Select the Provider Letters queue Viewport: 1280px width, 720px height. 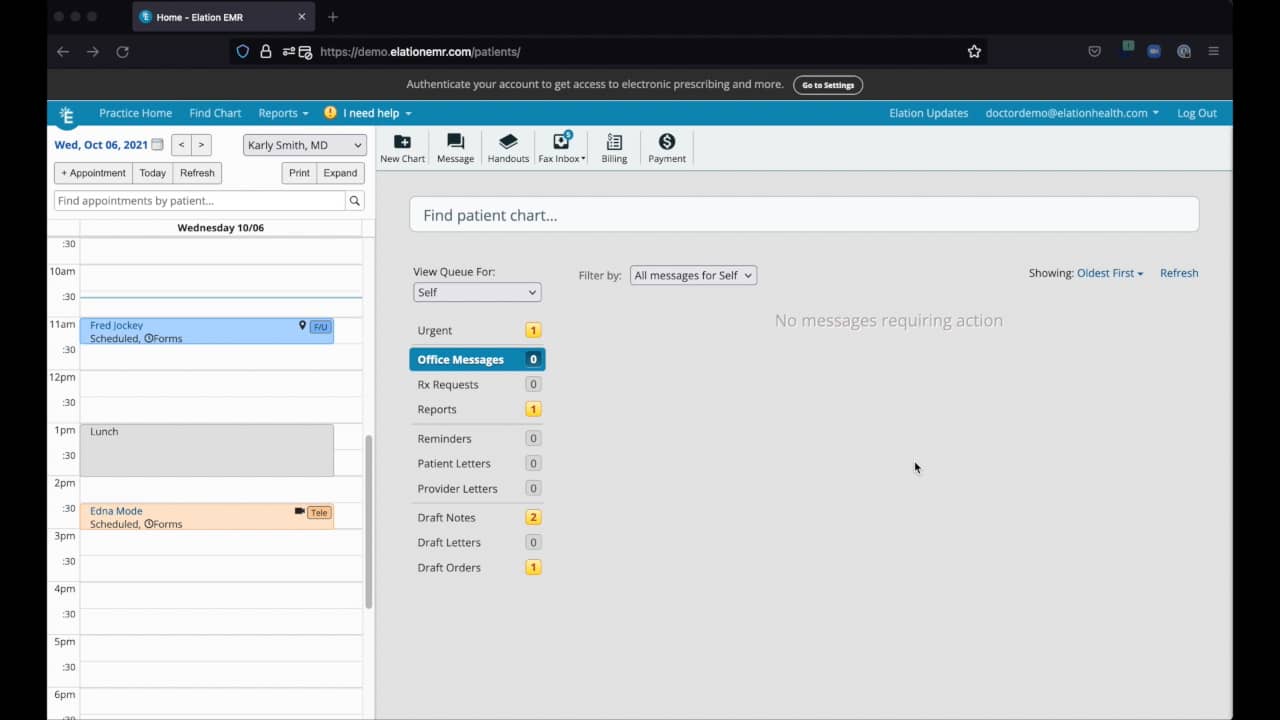pyautogui.click(x=477, y=488)
